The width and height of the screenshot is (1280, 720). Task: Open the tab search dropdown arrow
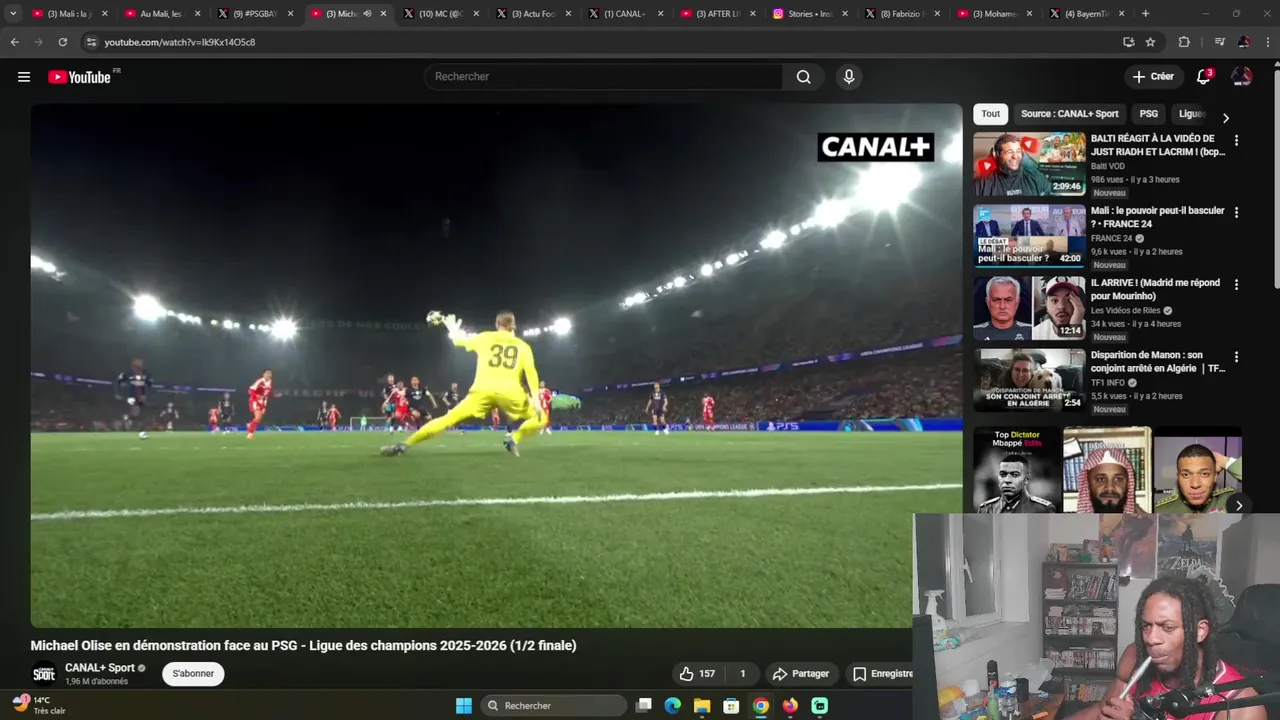13,14
